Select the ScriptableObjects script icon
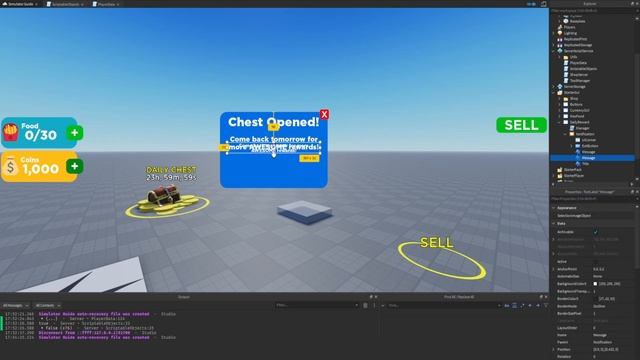 (566, 69)
